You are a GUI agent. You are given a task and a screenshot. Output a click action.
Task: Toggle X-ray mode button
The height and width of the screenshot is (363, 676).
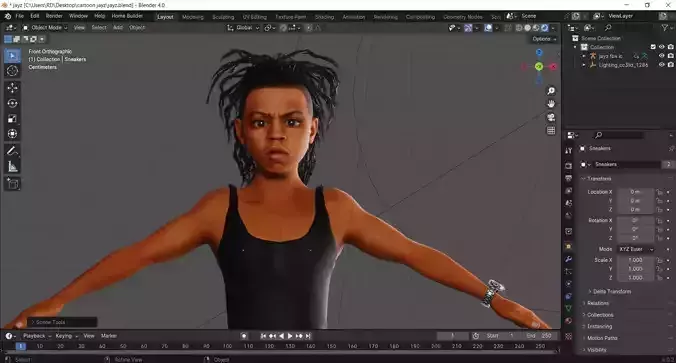[x=508, y=28]
